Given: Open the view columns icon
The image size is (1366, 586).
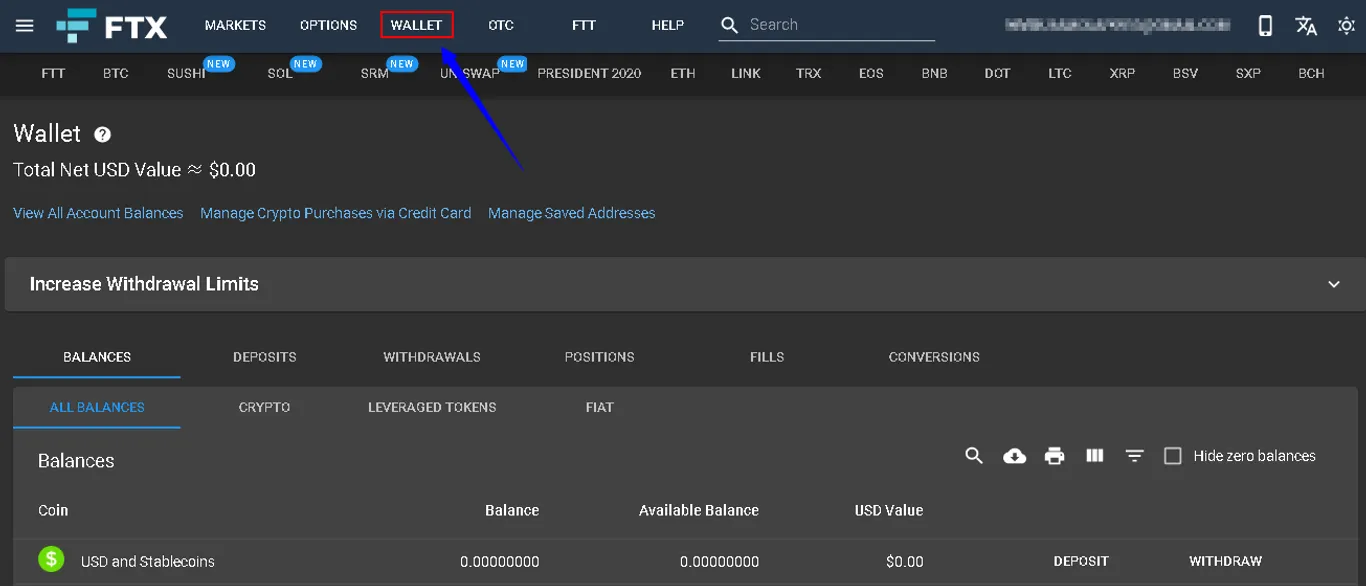Looking at the screenshot, I should [x=1095, y=456].
